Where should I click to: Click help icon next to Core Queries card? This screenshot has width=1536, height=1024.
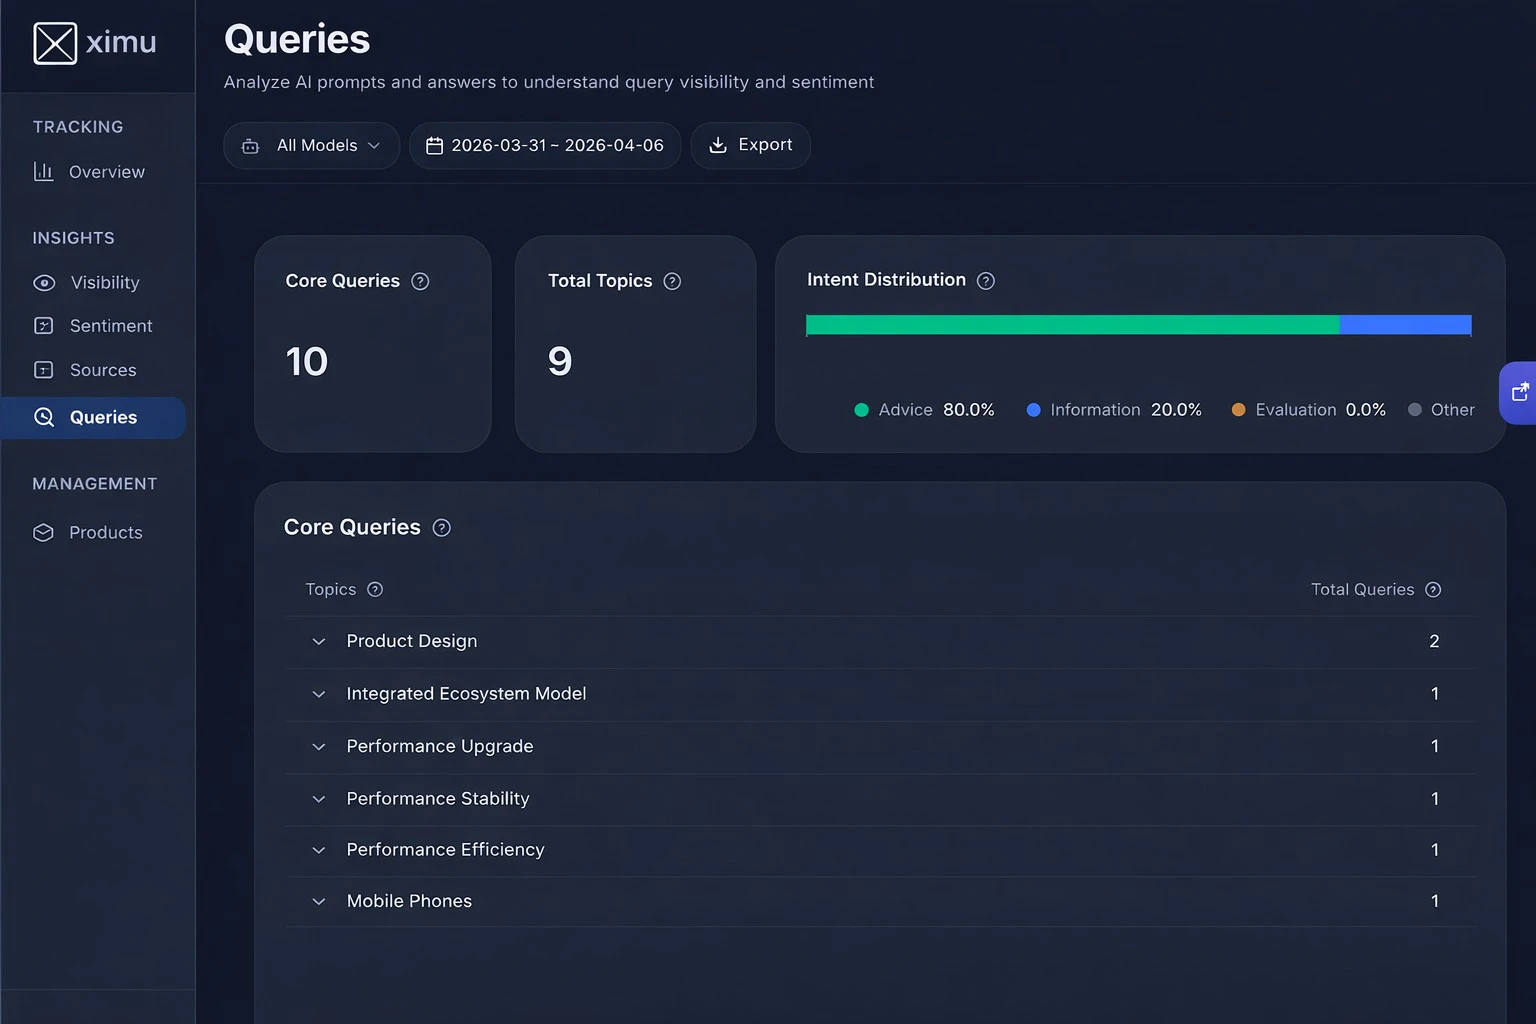point(420,281)
